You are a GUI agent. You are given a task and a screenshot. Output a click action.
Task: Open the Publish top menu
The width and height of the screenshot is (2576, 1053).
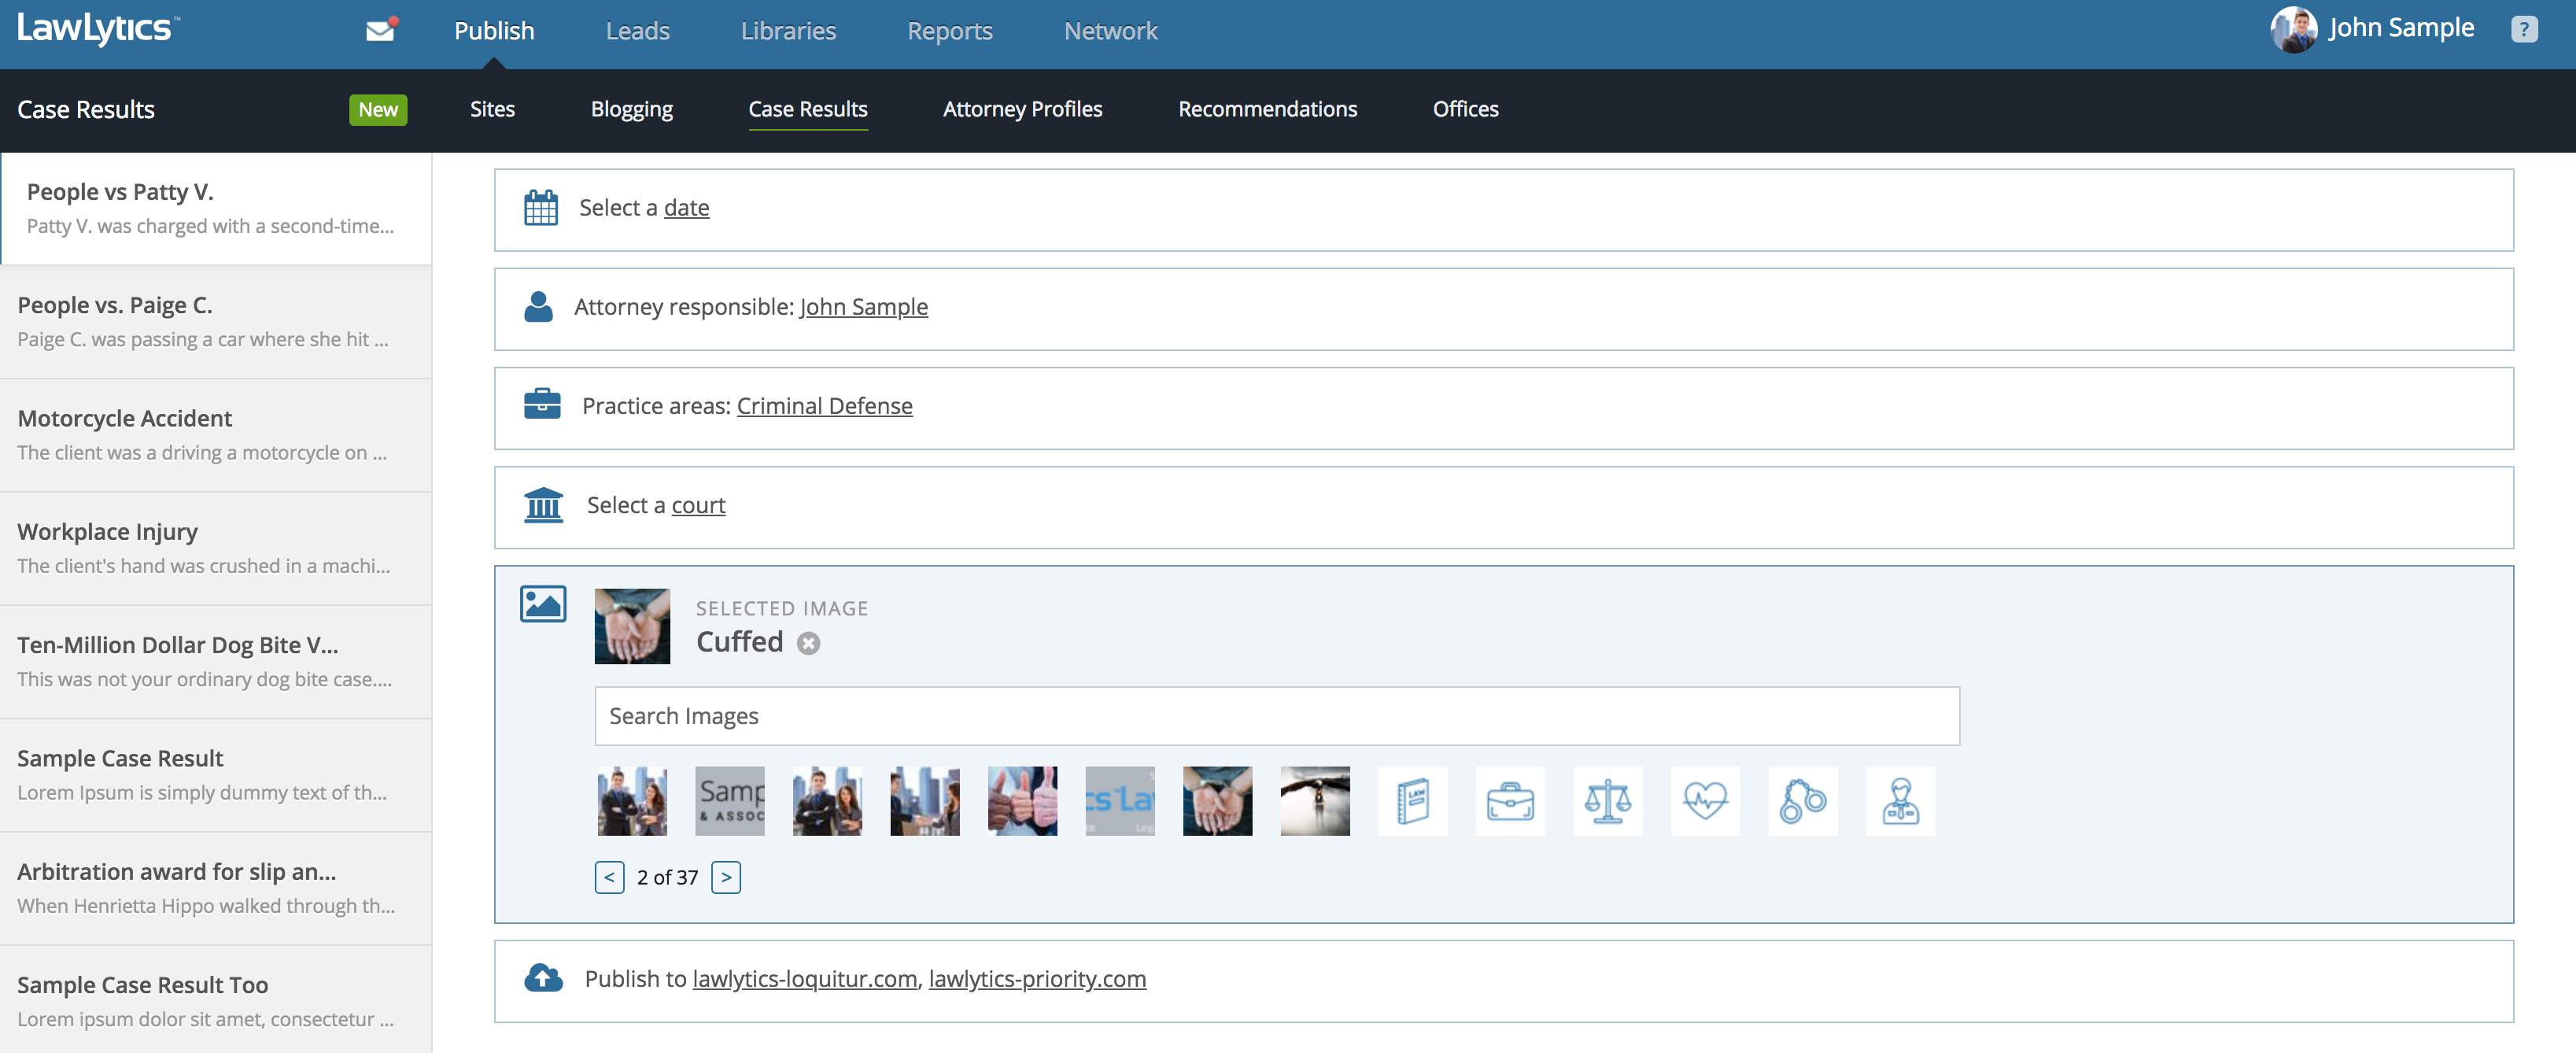[494, 31]
